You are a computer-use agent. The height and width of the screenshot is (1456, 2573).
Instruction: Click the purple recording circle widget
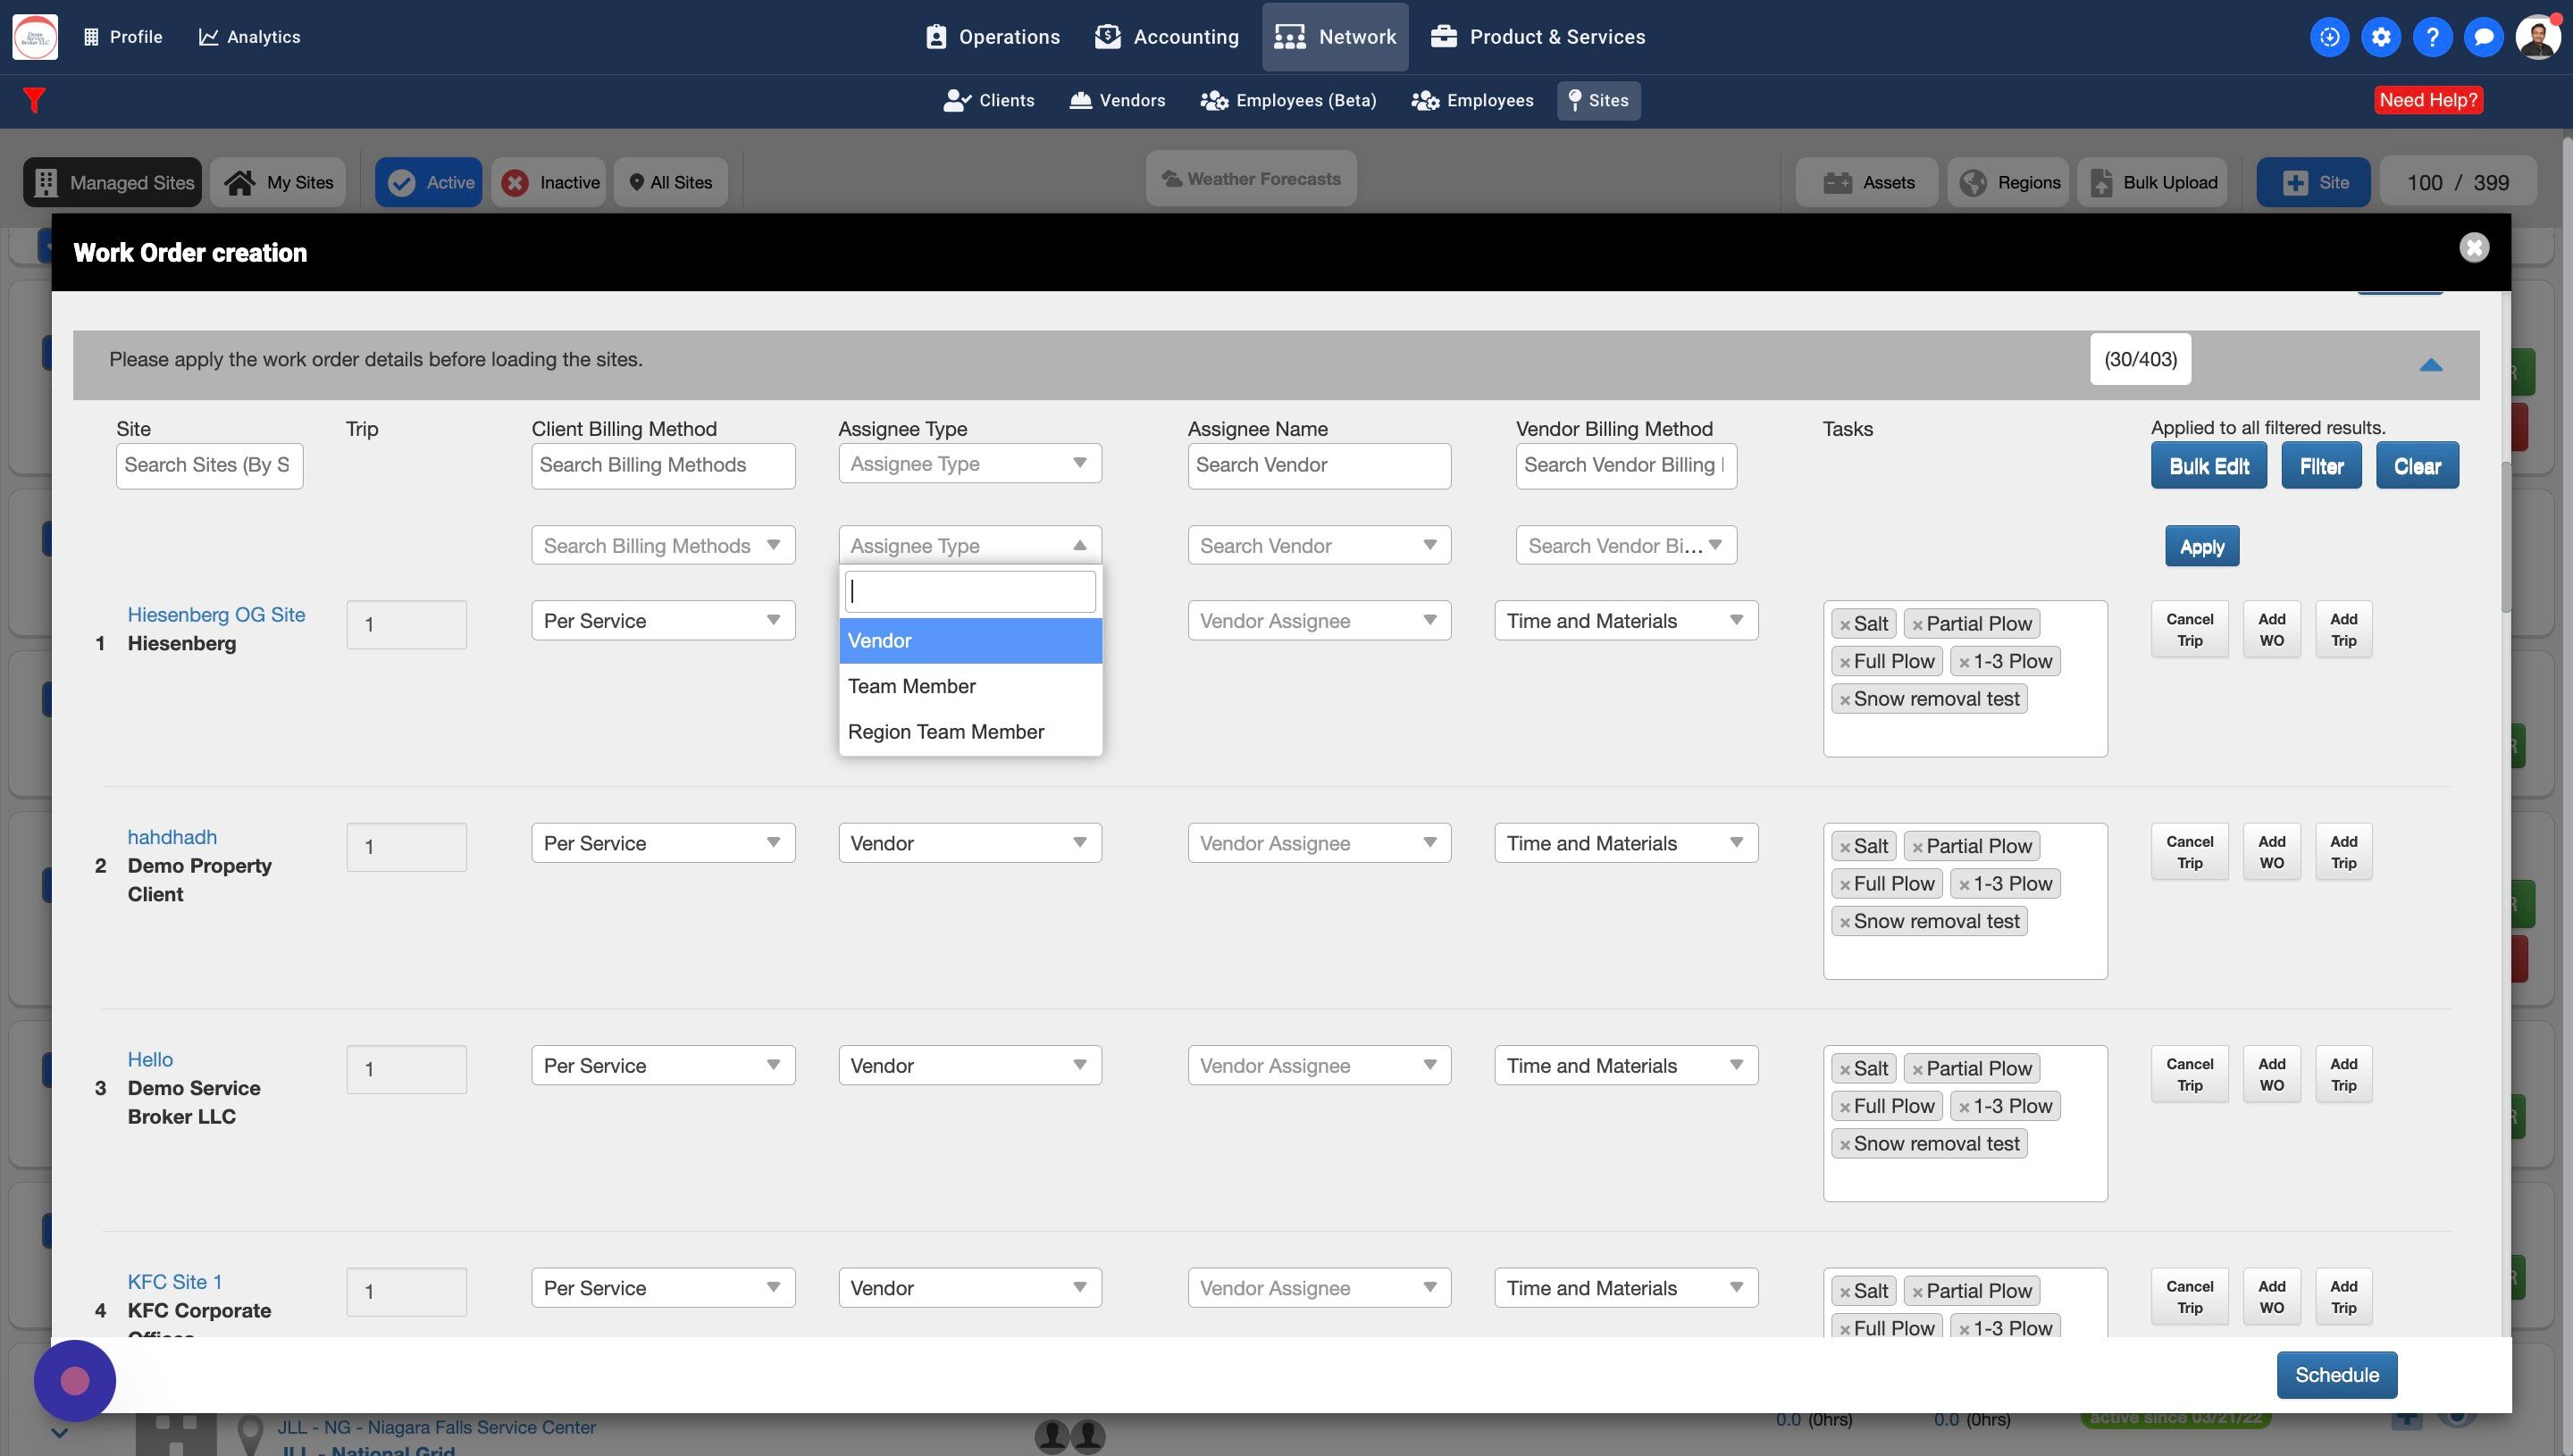[75, 1381]
